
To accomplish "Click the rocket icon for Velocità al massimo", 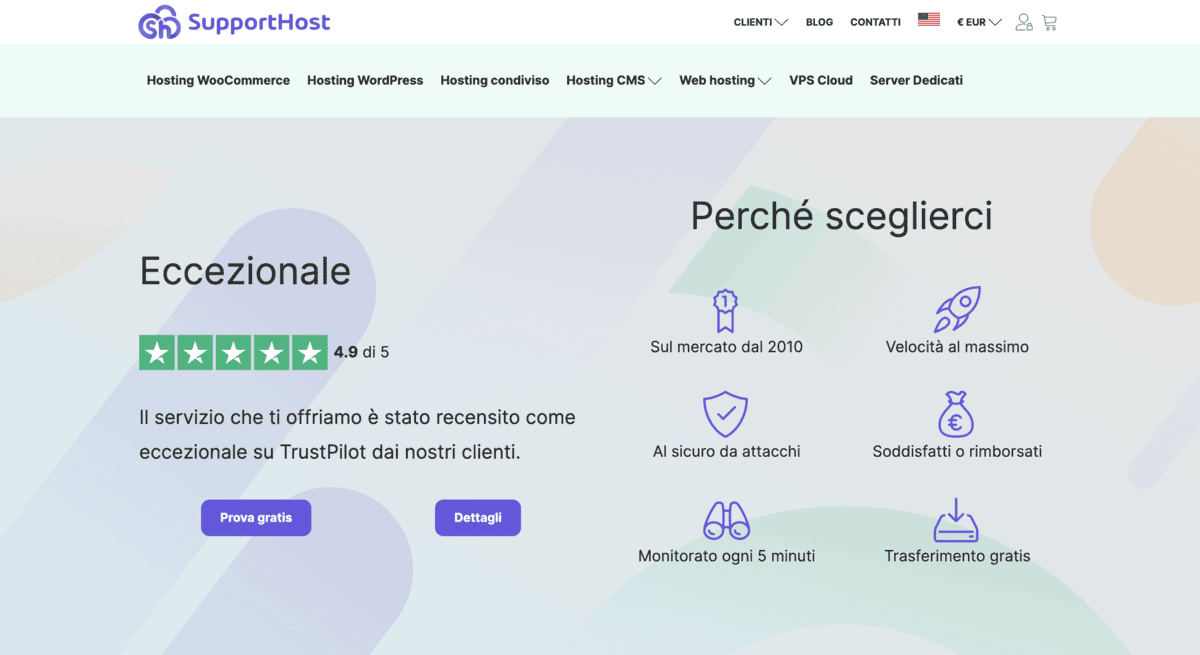I will (956, 310).
